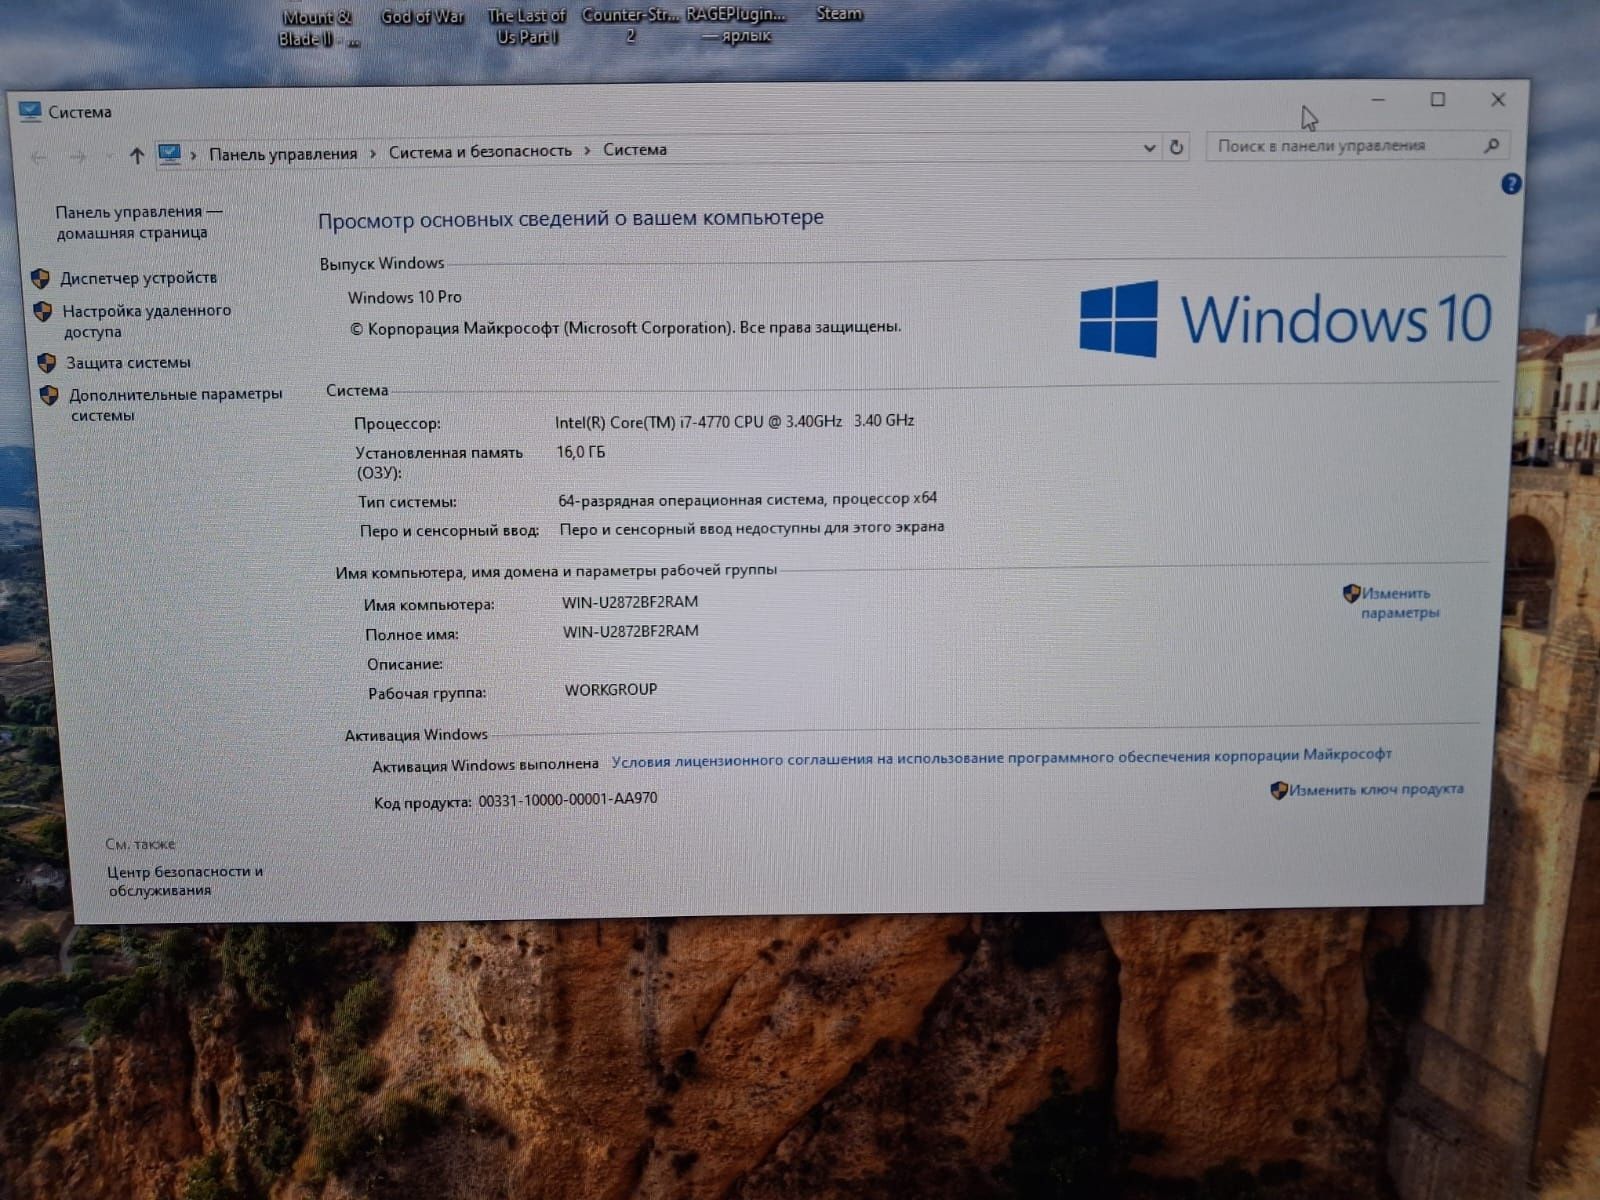Click Изменить ключ продукта link
Image resolution: width=1600 pixels, height=1200 pixels.
click(1376, 789)
